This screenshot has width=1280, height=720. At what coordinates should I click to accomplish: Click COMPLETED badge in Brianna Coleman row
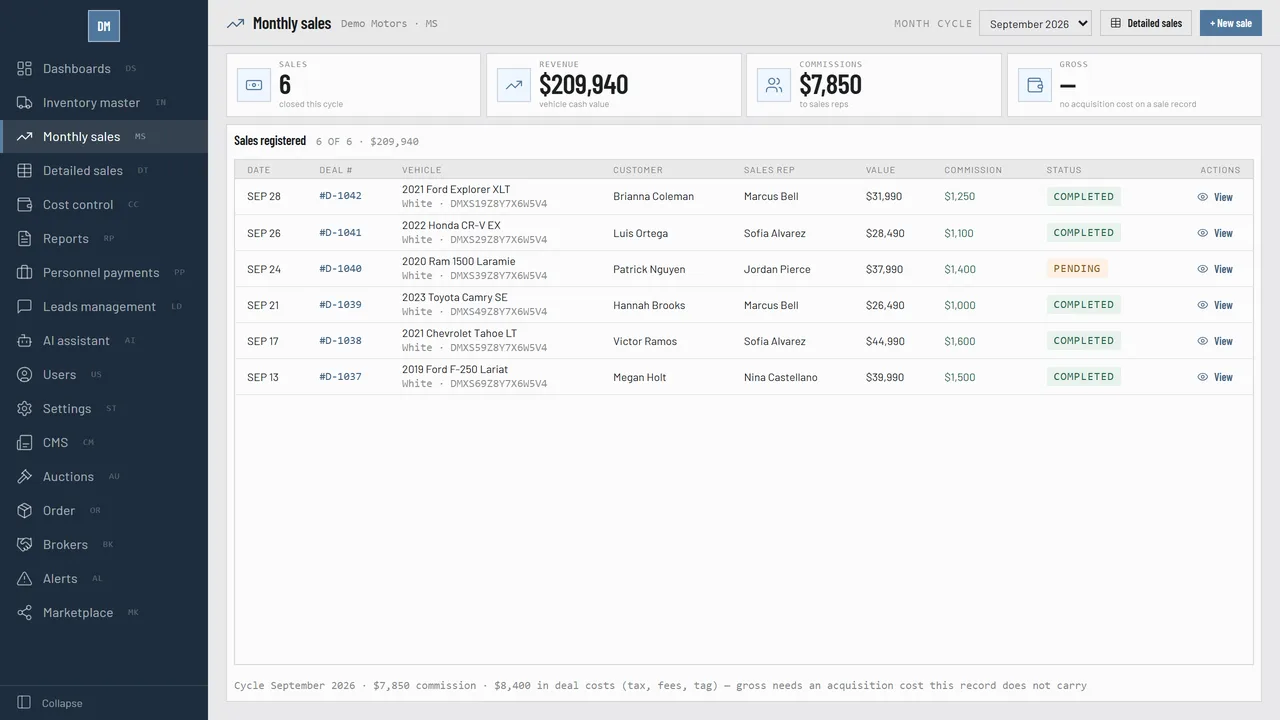[x=1083, y=197]
